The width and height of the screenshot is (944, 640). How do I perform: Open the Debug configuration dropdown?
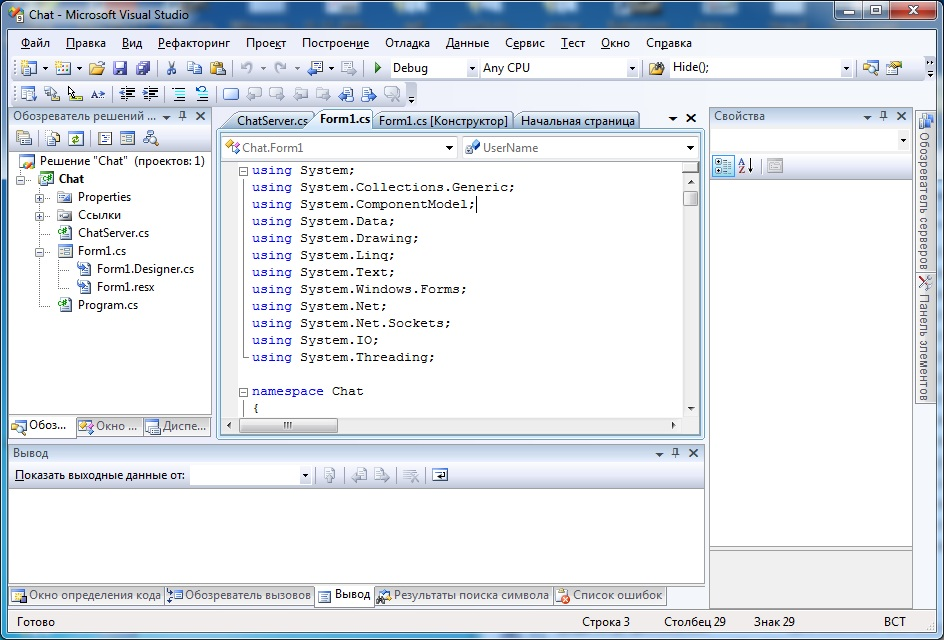pyautogui.click(x=472, y=69)
